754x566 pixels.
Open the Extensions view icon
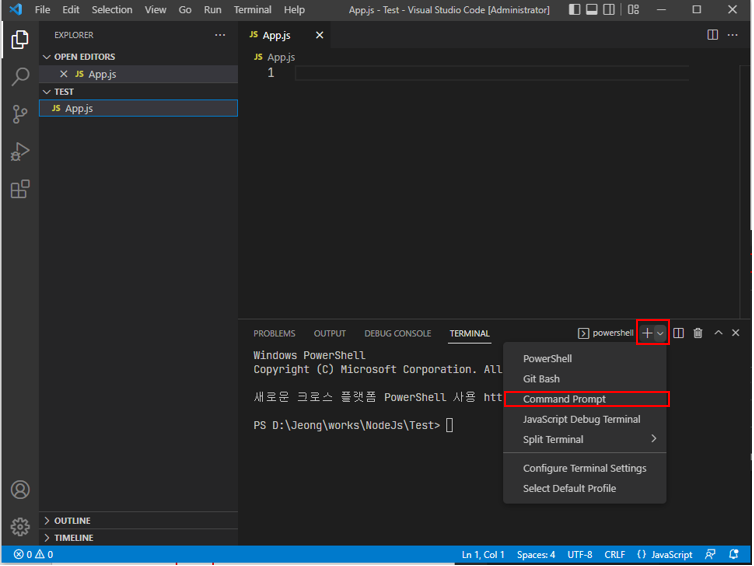click(x=20, y=189)
